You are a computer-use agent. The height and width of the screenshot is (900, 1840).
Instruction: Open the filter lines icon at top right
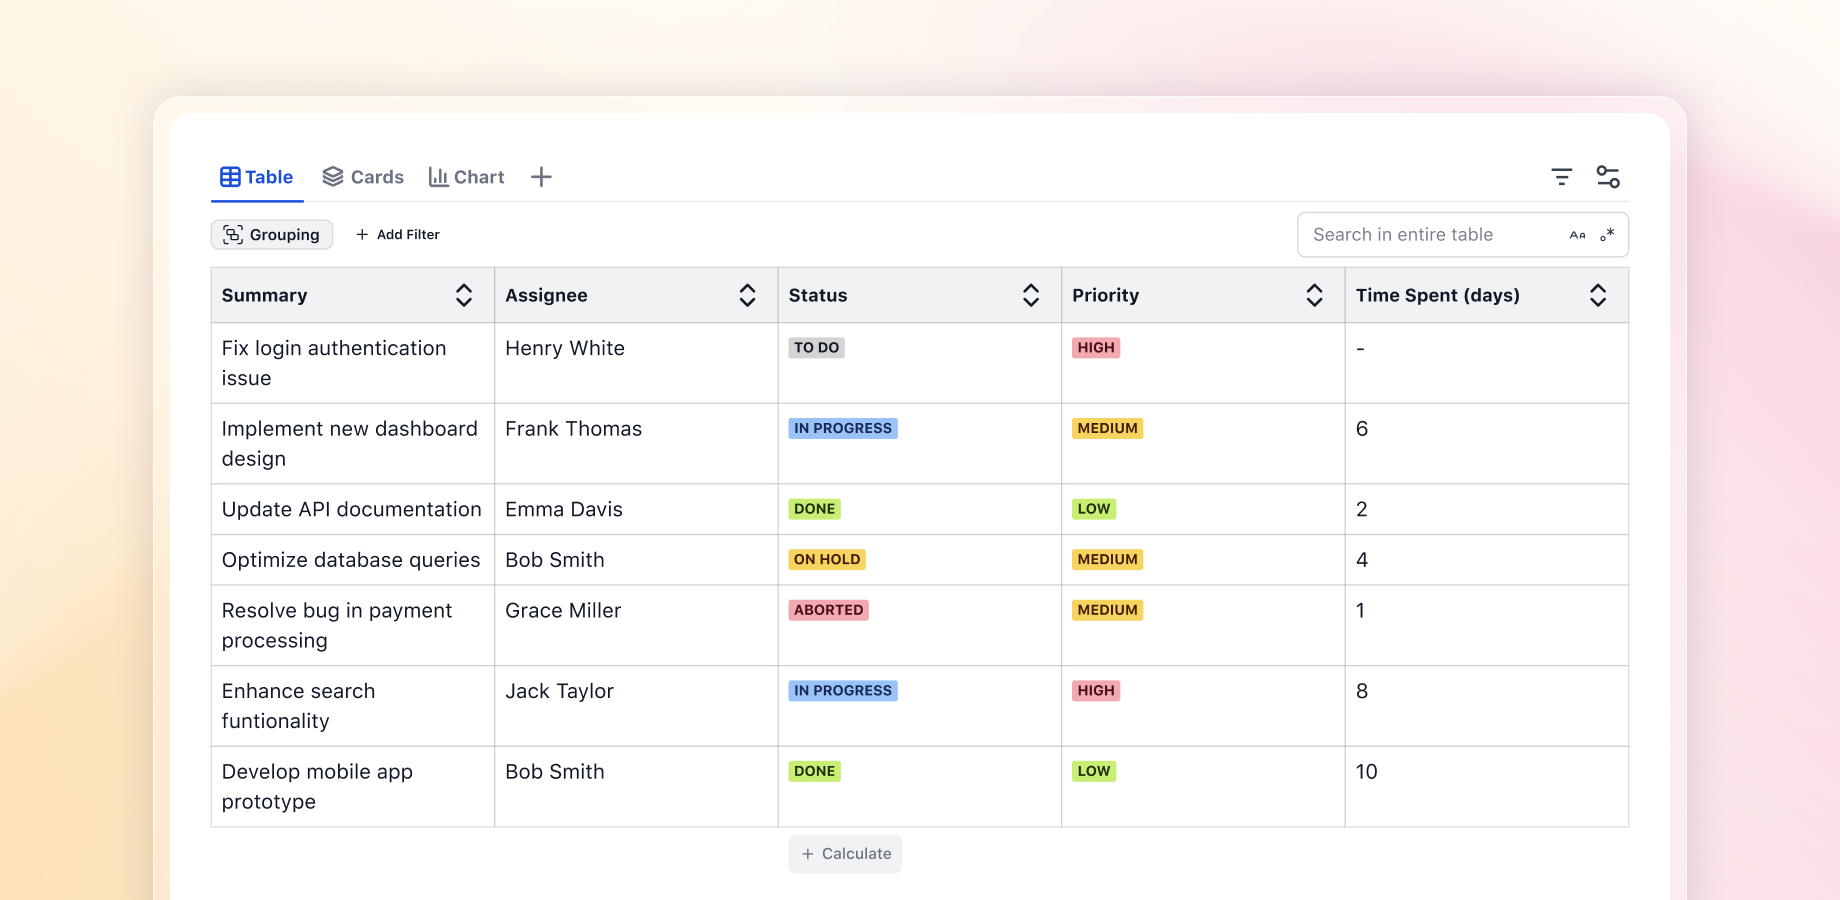tap(1561, 177)
